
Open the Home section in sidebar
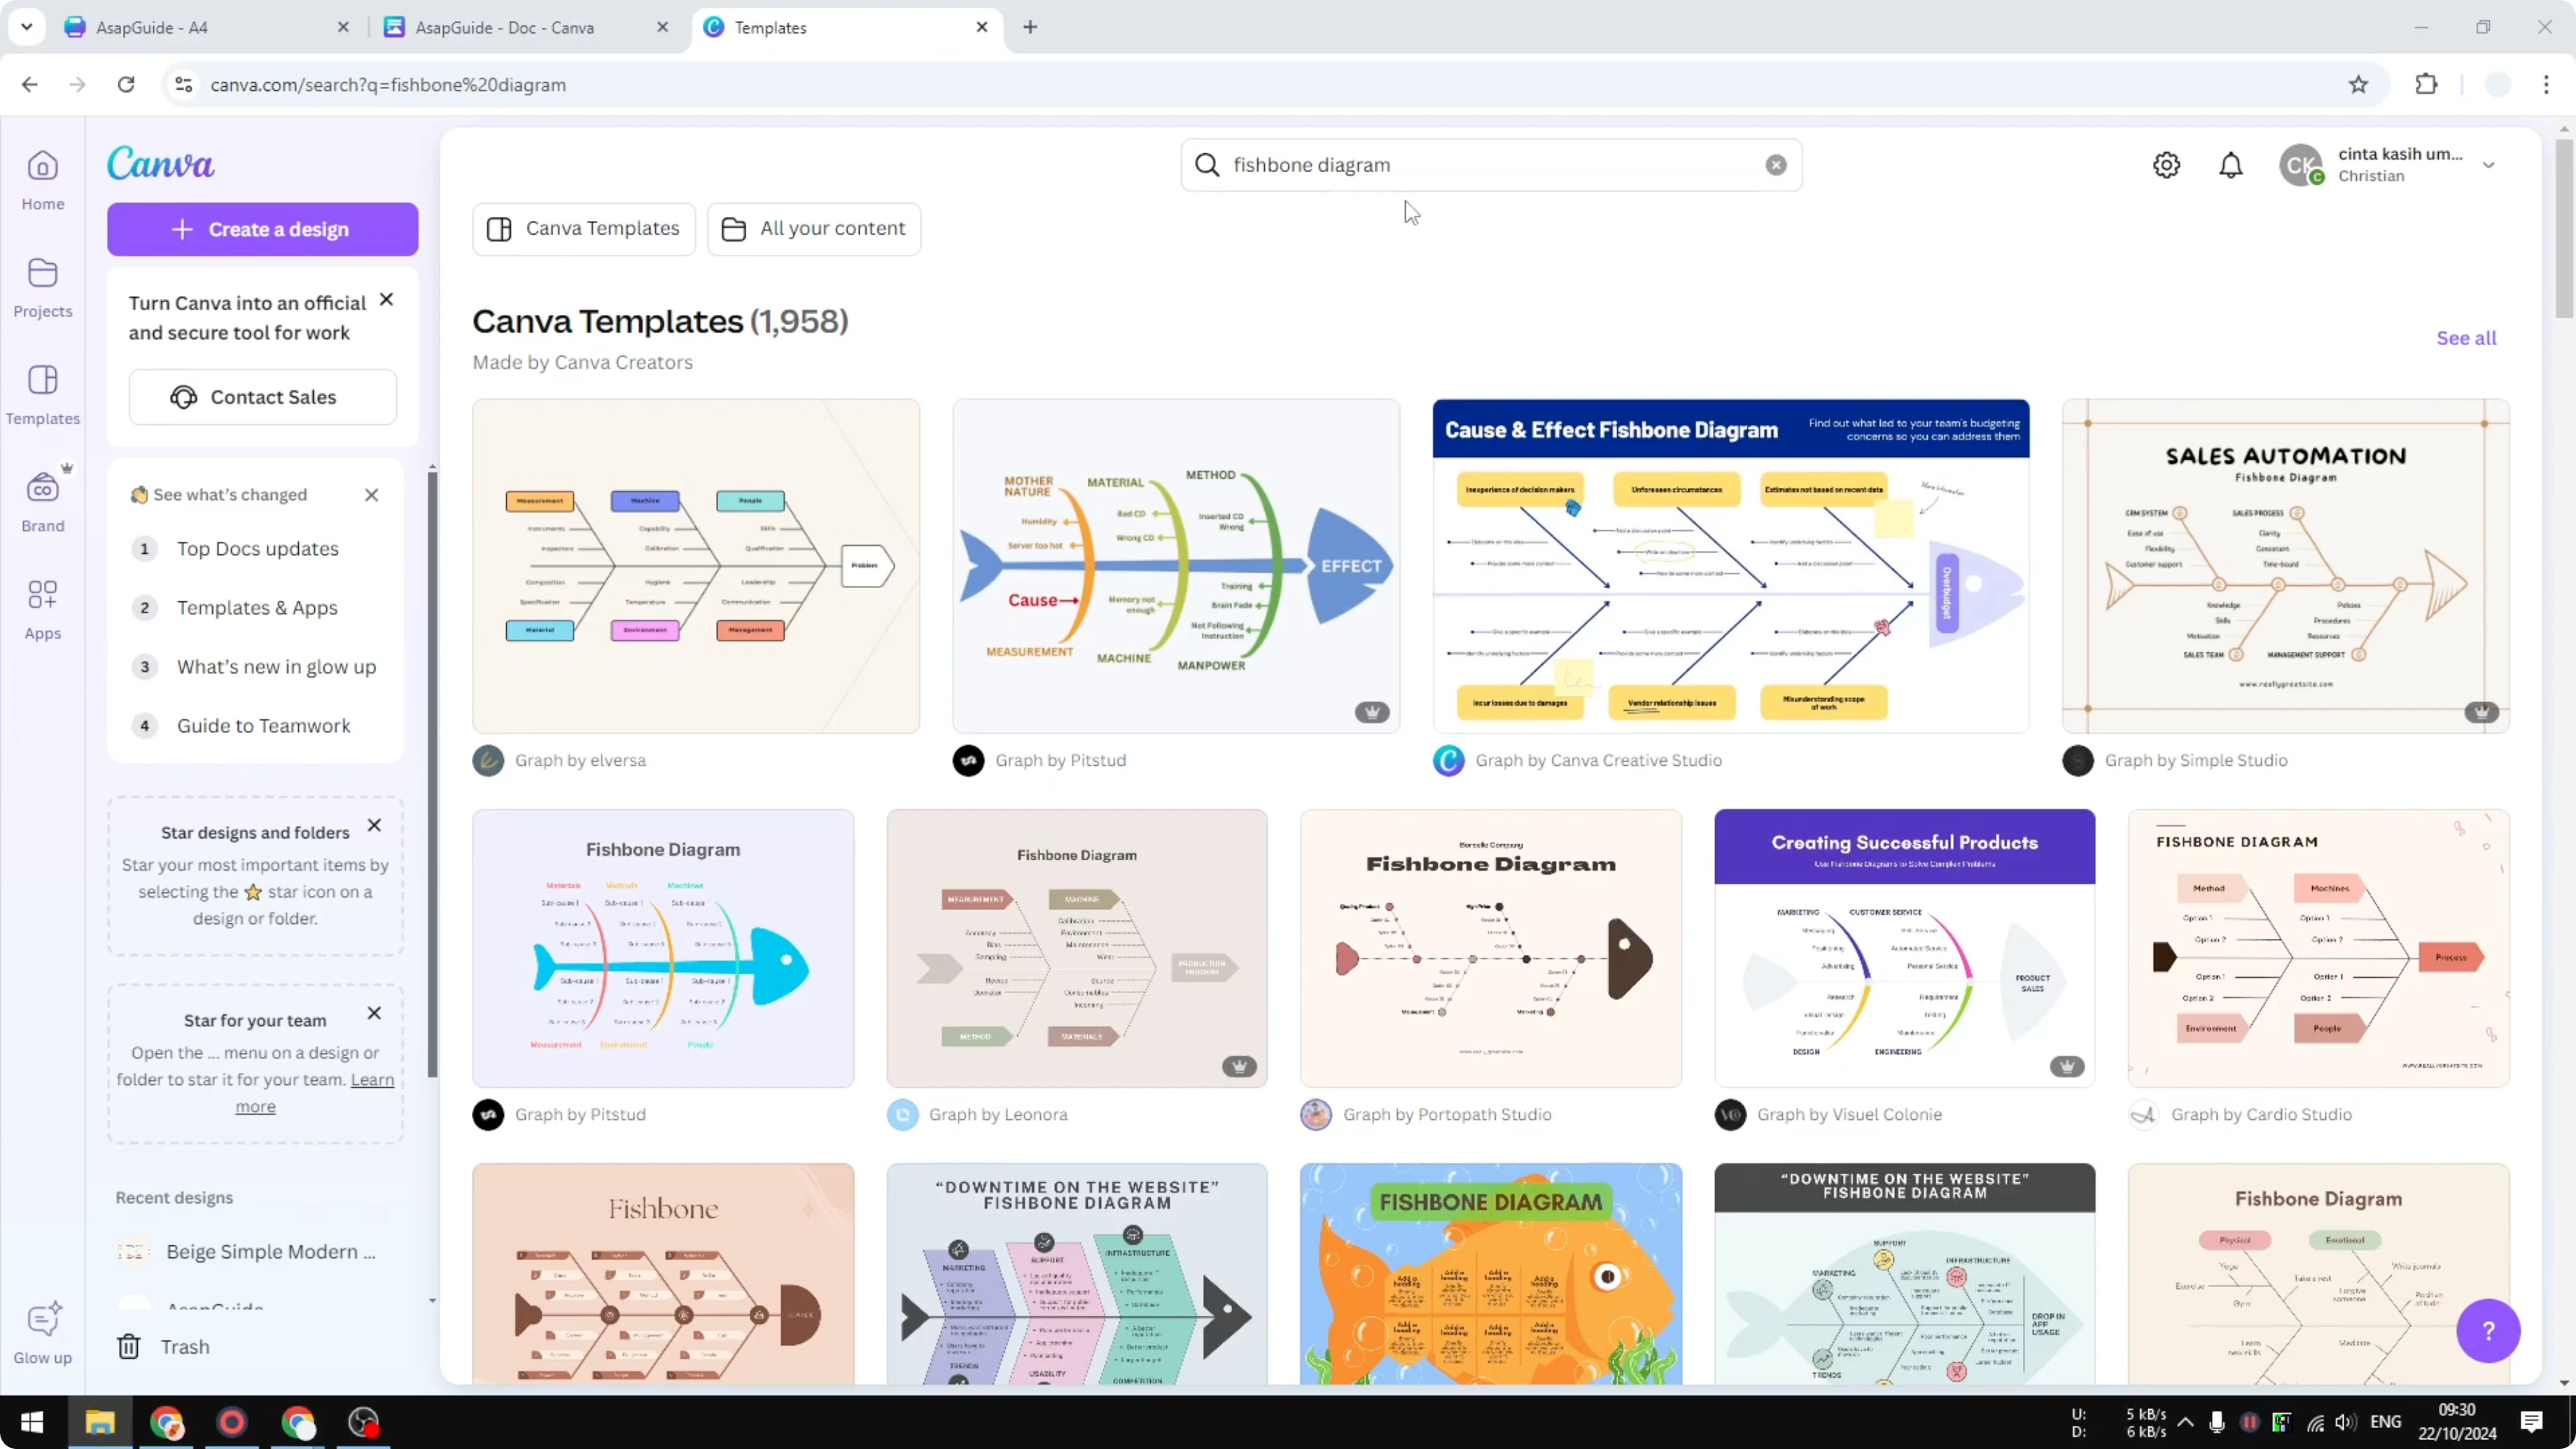click(x=42, y=180)
